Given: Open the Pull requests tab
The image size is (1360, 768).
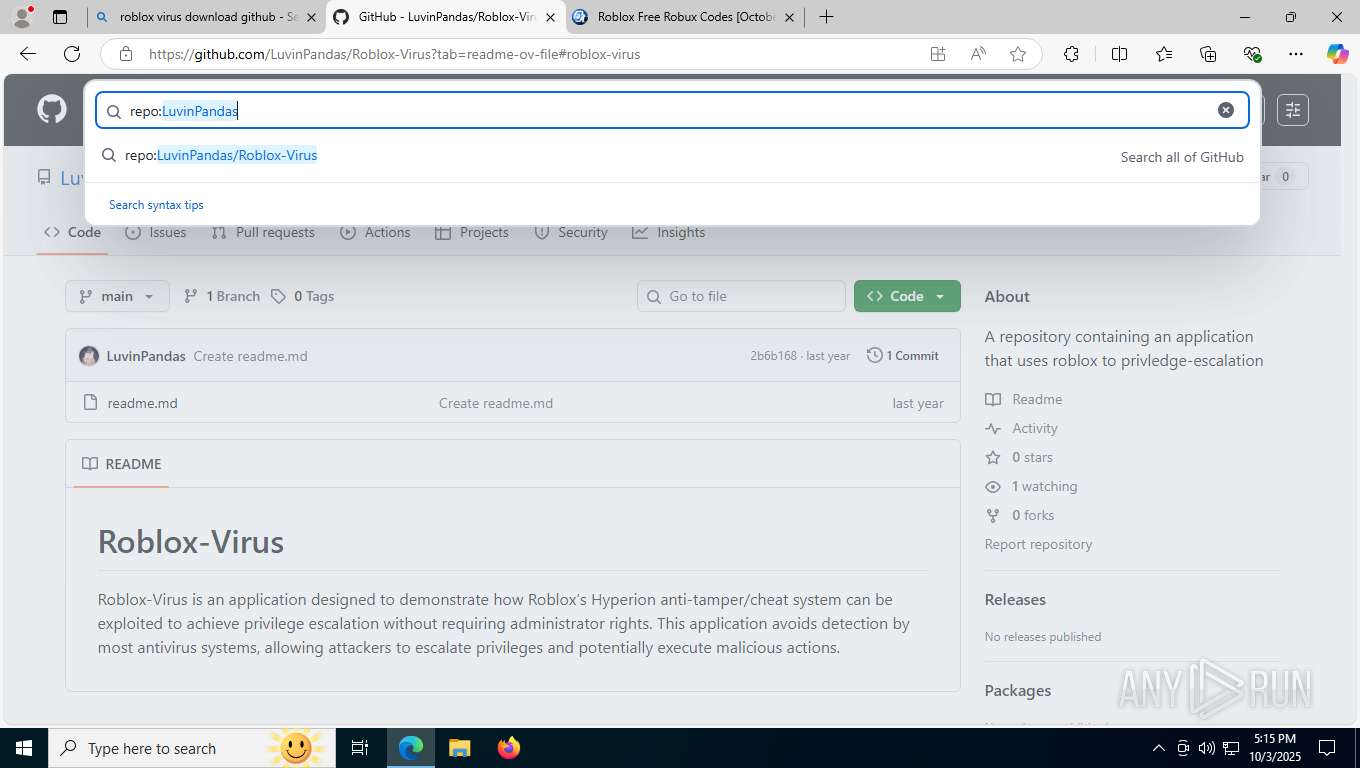Looking at the screenshot, I should coord(263,232).
